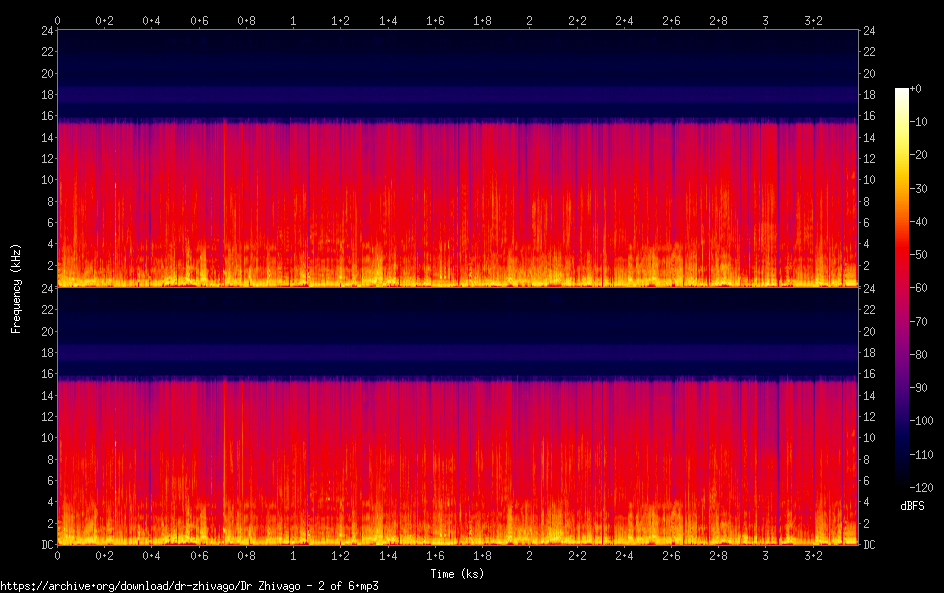The image size is (944, 593).
Task: Click the 'Frequency (kHz)' vertical axis label
Action: click(16, 287)
